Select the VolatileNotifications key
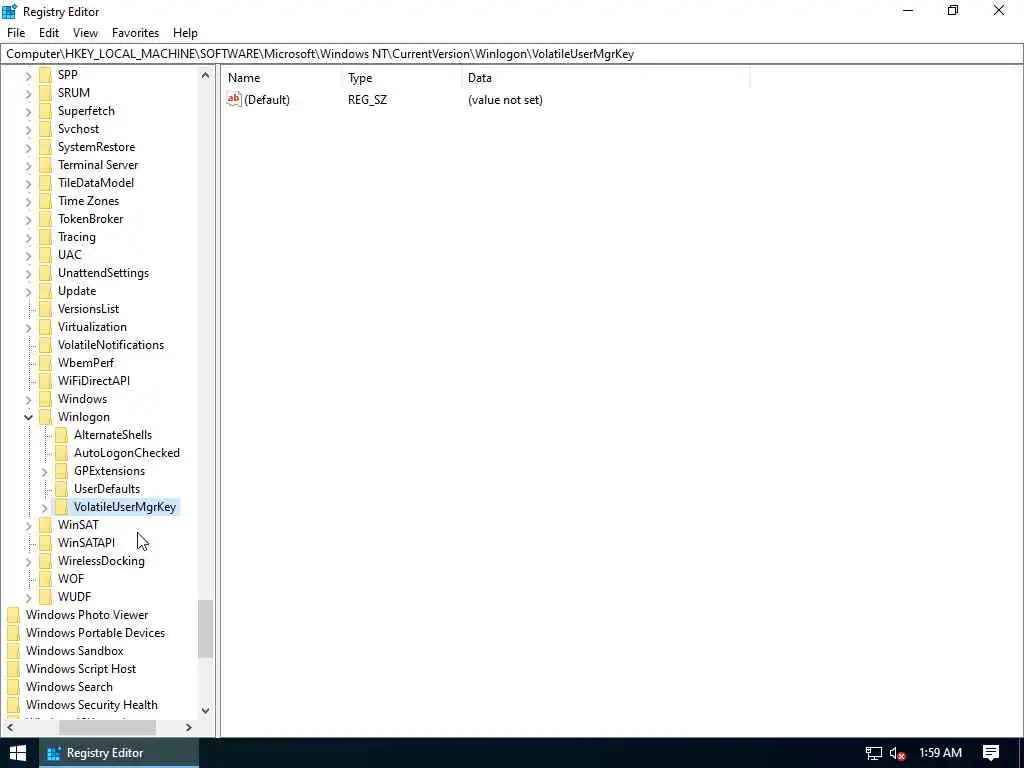The width and height of the screenshot is (1024, 768). [111, 345]
